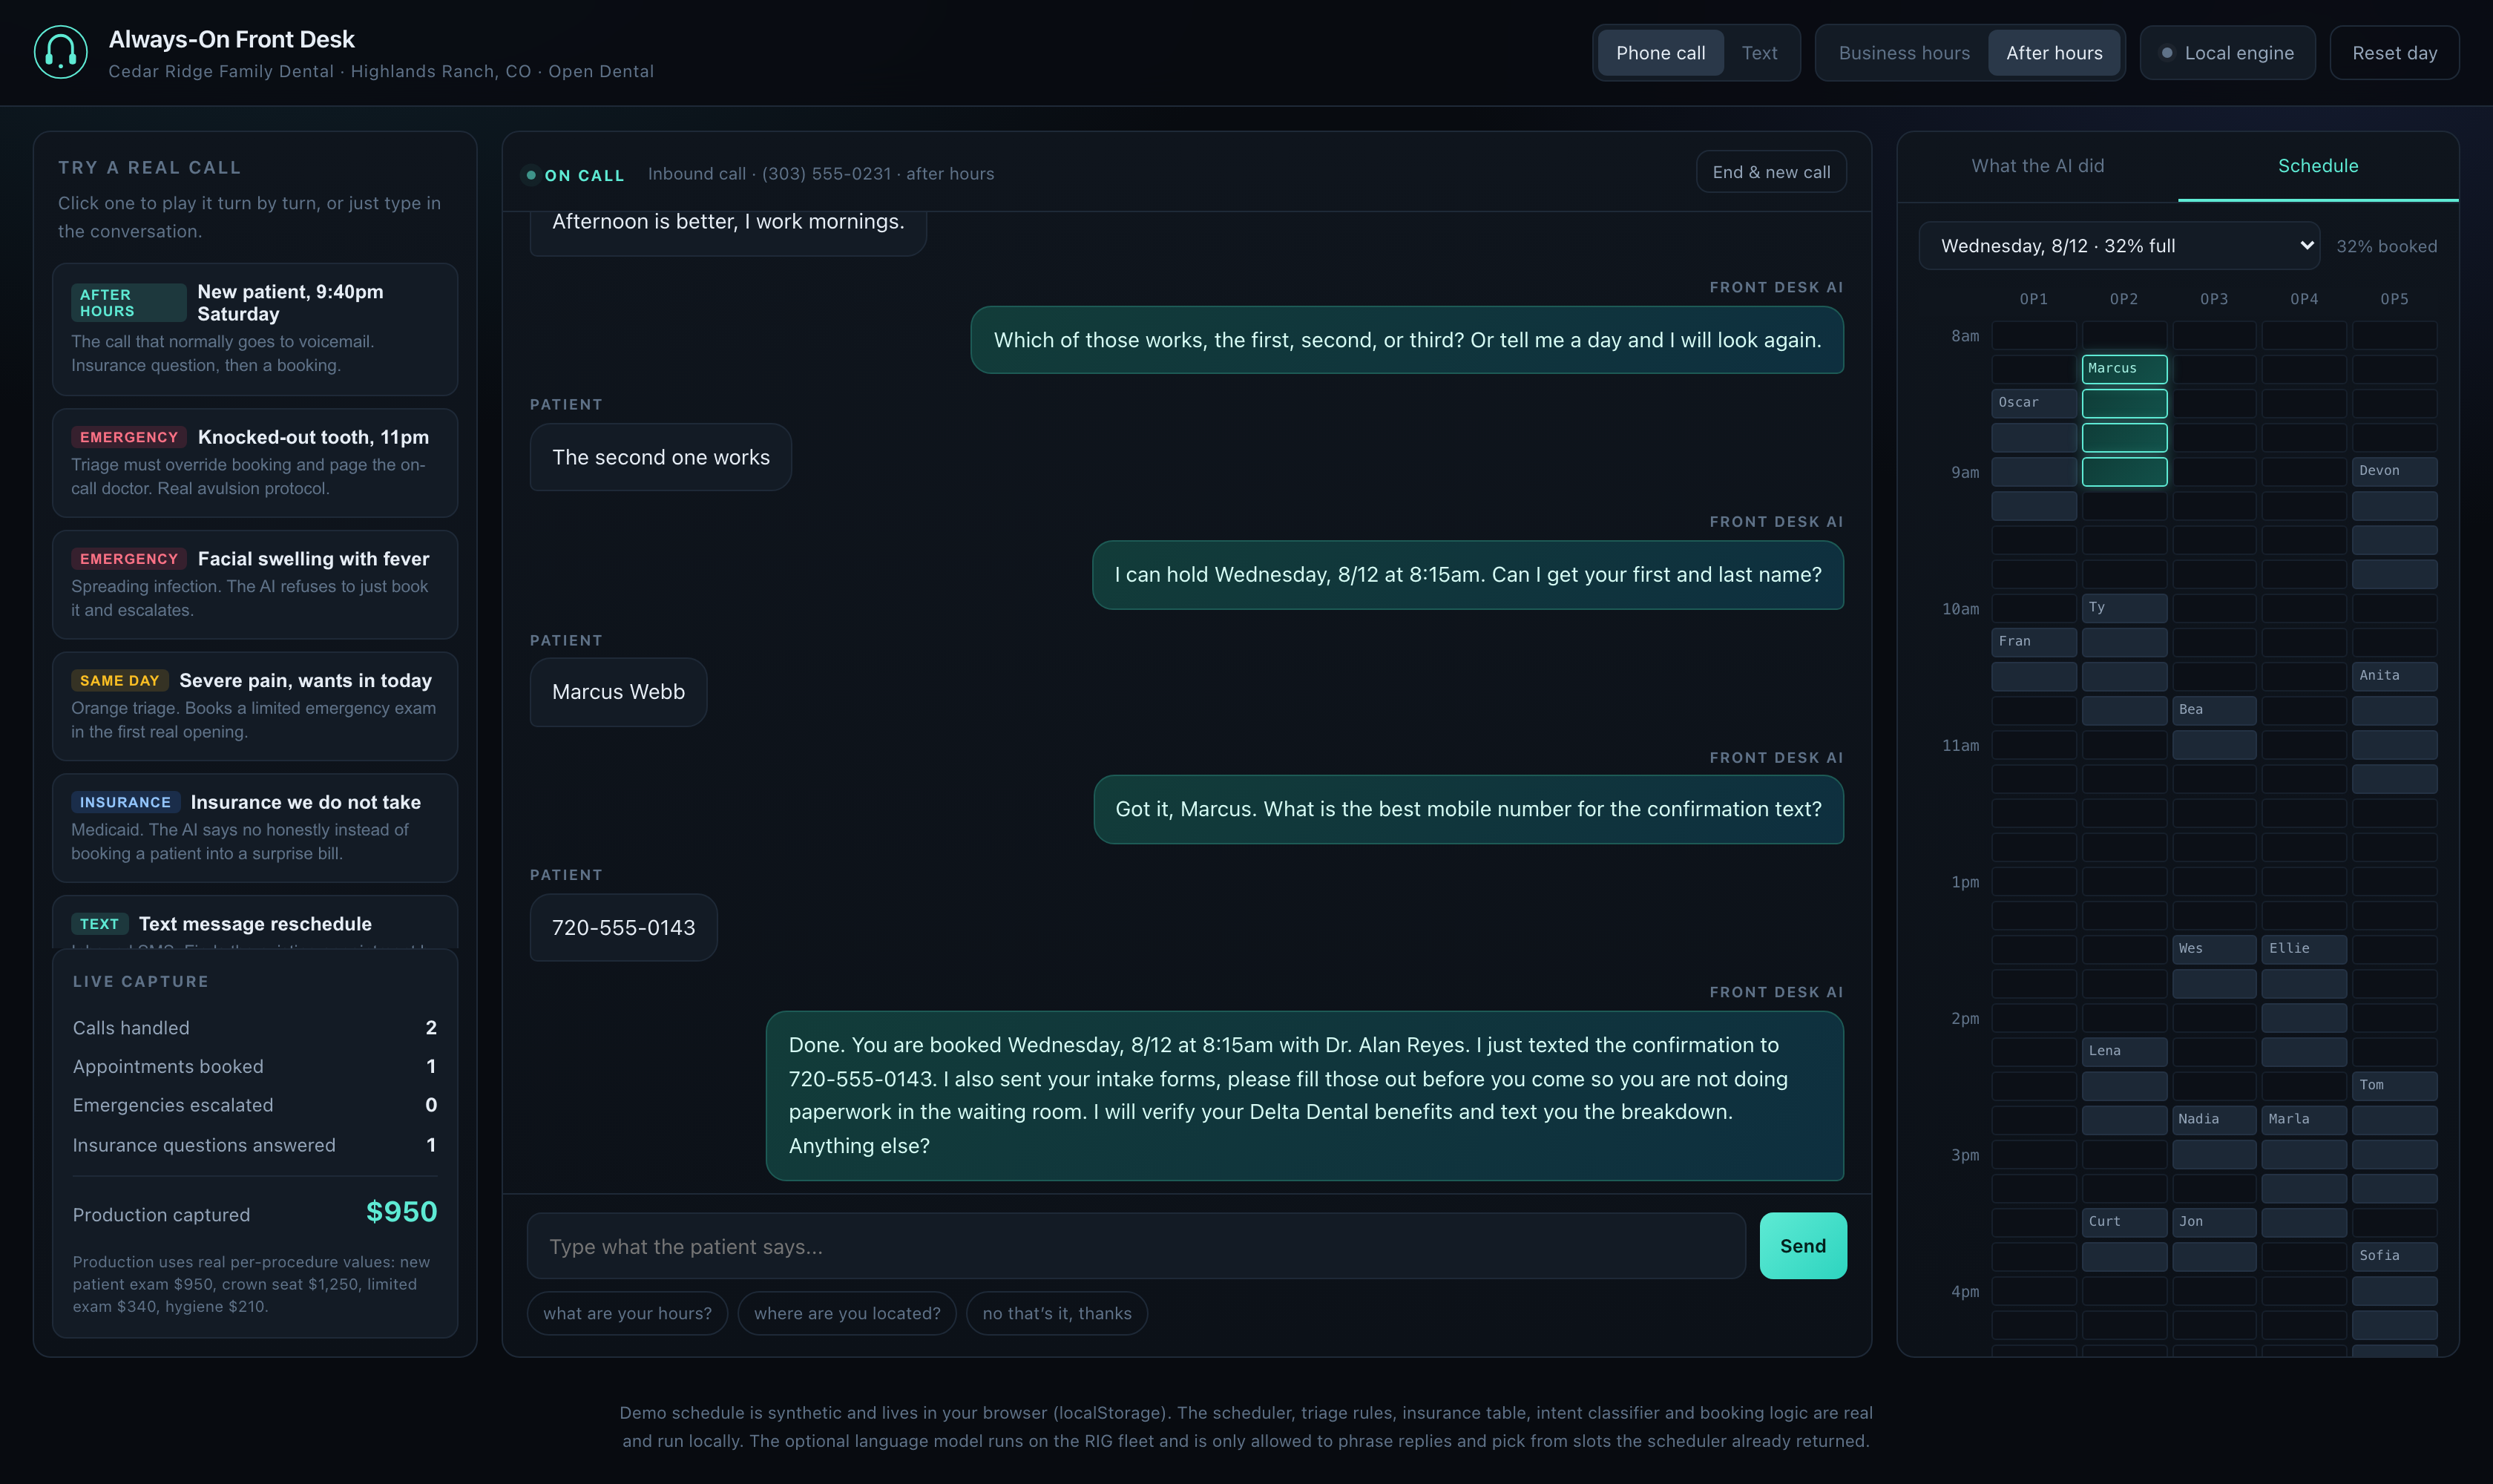Switch to Text channel mode
2493x1484 pixels.
1759,53
